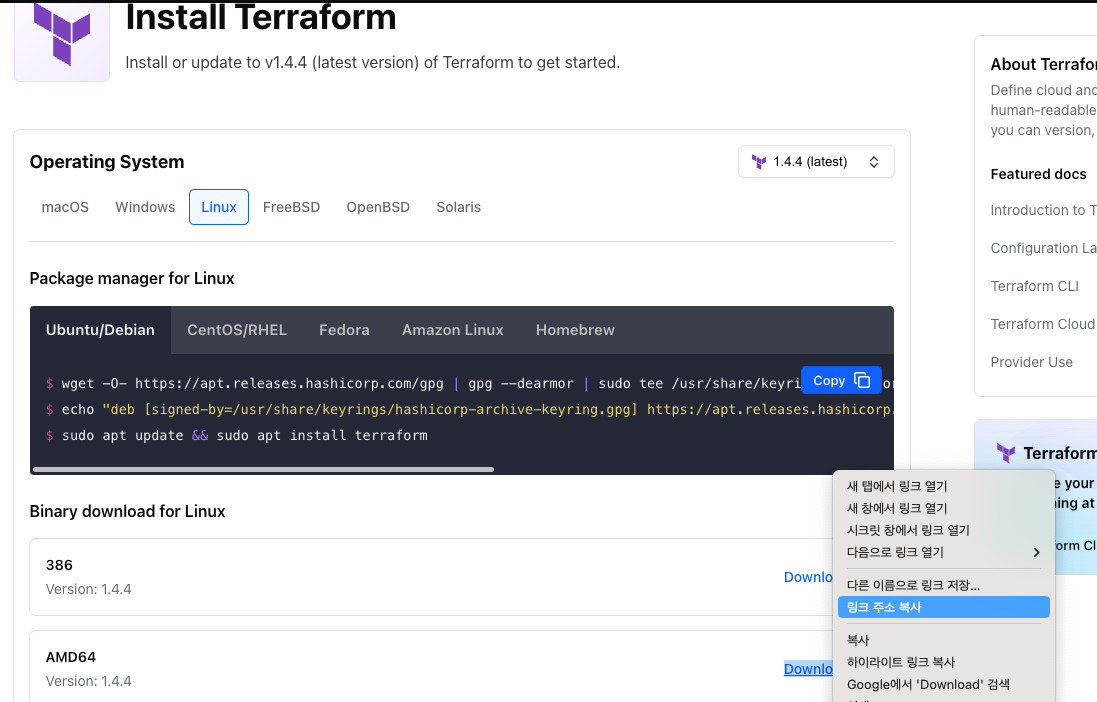Click the 'Operating System' section heading
The height and width of the screenshot is (702, 1097).
107,162
